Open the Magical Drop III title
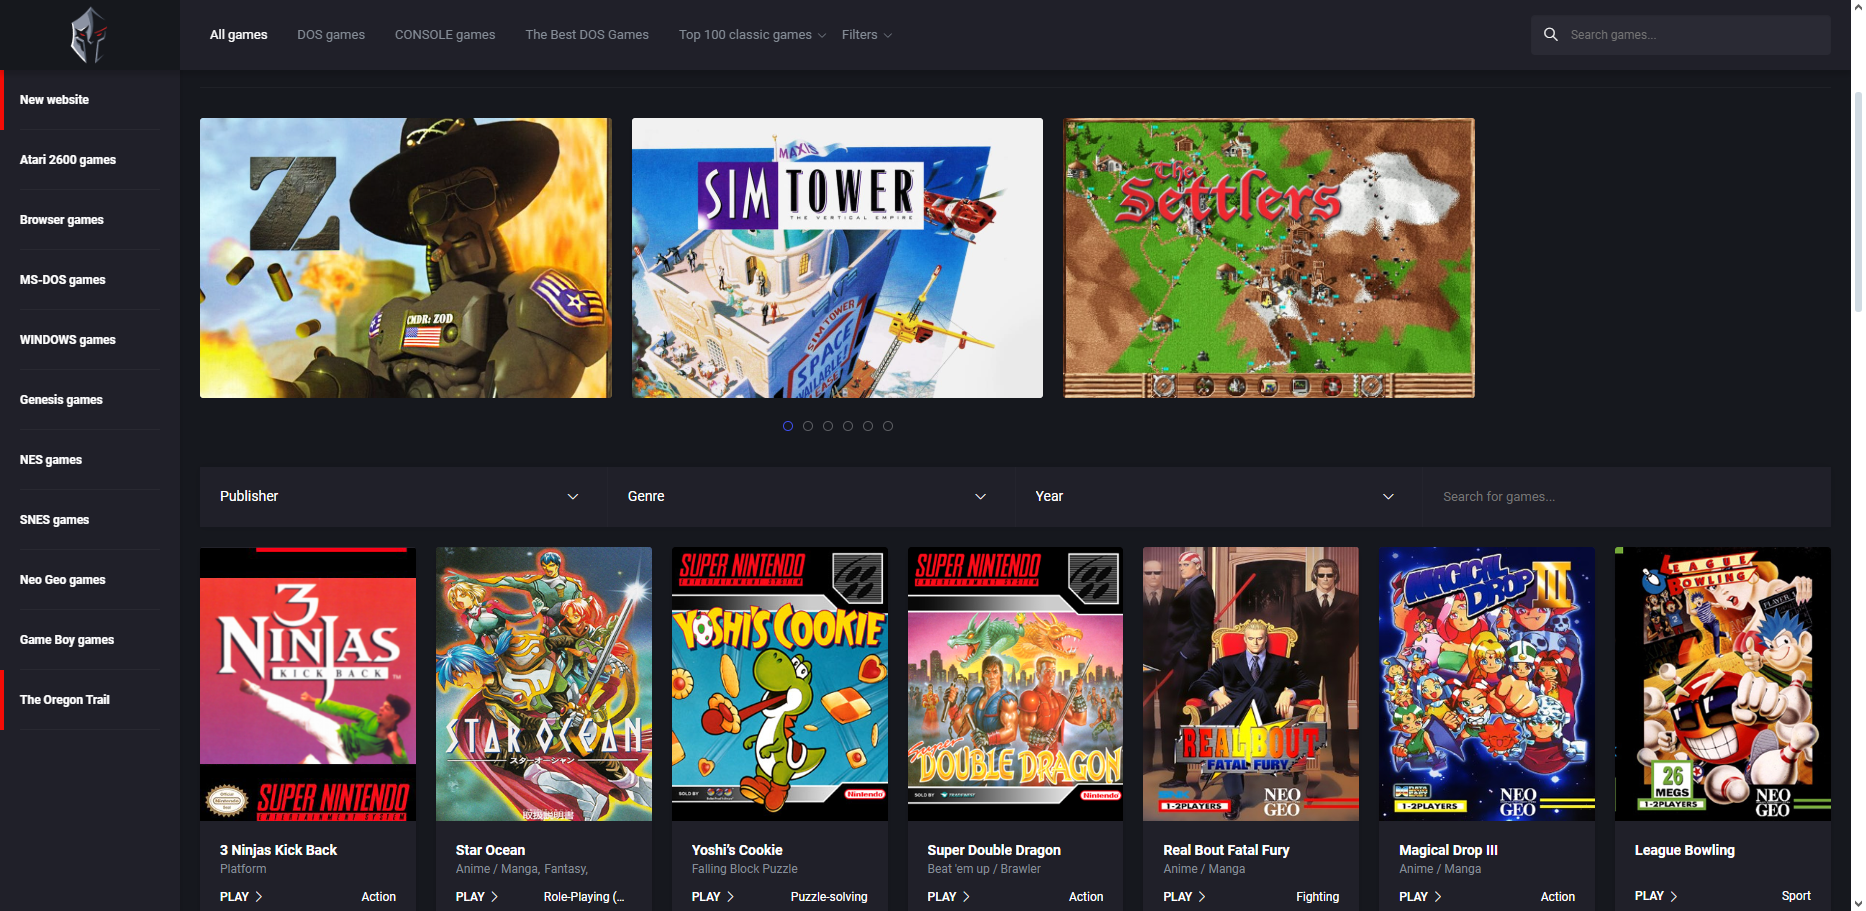Image resolution: width=1866 pixels, height=911 pixels. 1448,850
